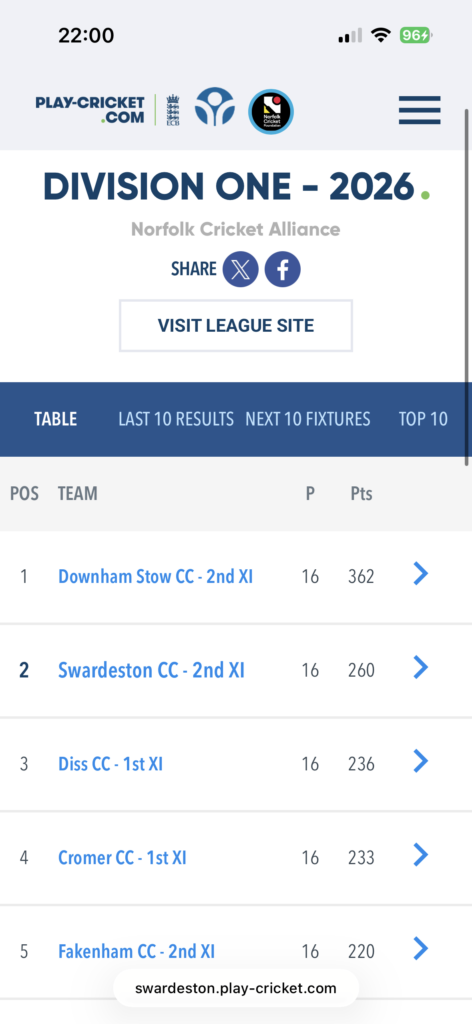The width and height of the screenshot is (472, 1024).
Task: Expand Swardeston CC 2nd XI row chevron
Action: click(x=421, y=667)
